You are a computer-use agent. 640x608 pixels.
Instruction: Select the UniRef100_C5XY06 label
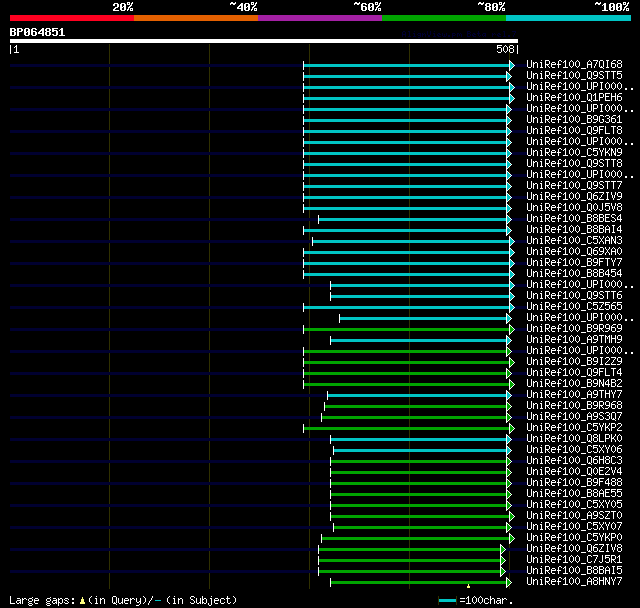(x=574, y=450)
